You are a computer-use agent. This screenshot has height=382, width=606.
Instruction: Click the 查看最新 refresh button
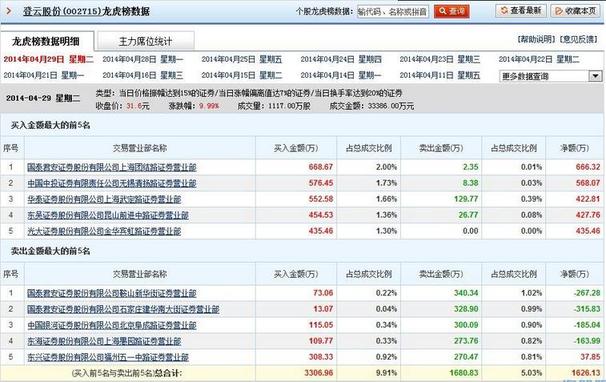tap(521, 11)
